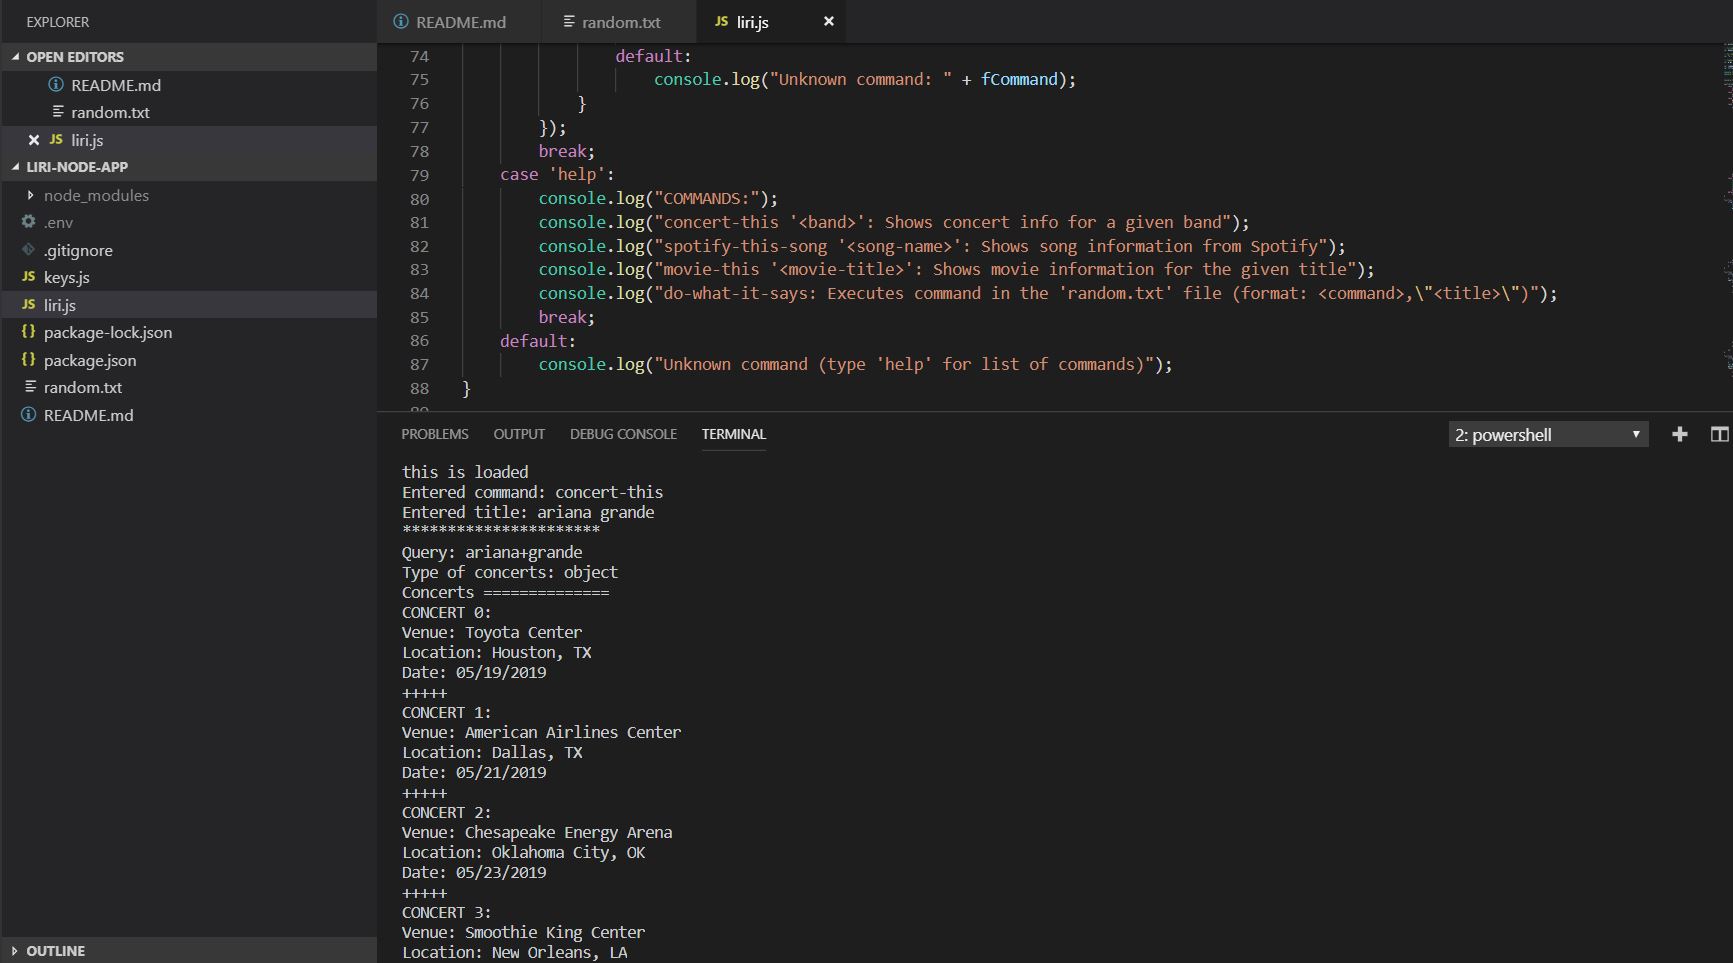Image resolution: width=1733 pixels, height=963 pixels.
Task: Click 'Venue: Toyota Center' in terminal output
Action: tap(492, 632)
